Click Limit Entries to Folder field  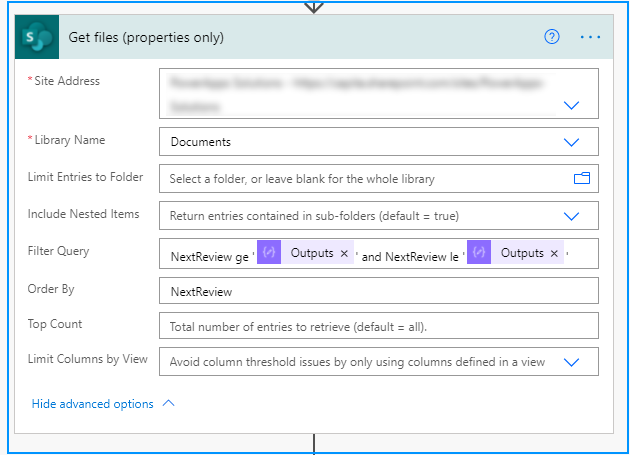coord(365,179)
